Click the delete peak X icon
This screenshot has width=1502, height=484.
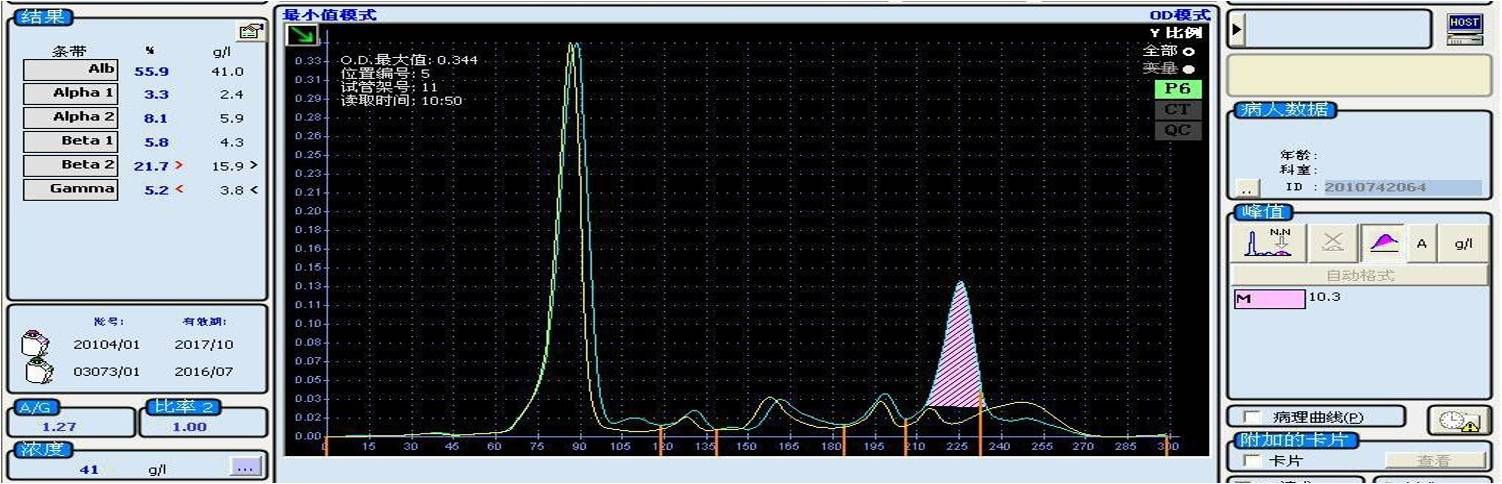click(1332, 243)
